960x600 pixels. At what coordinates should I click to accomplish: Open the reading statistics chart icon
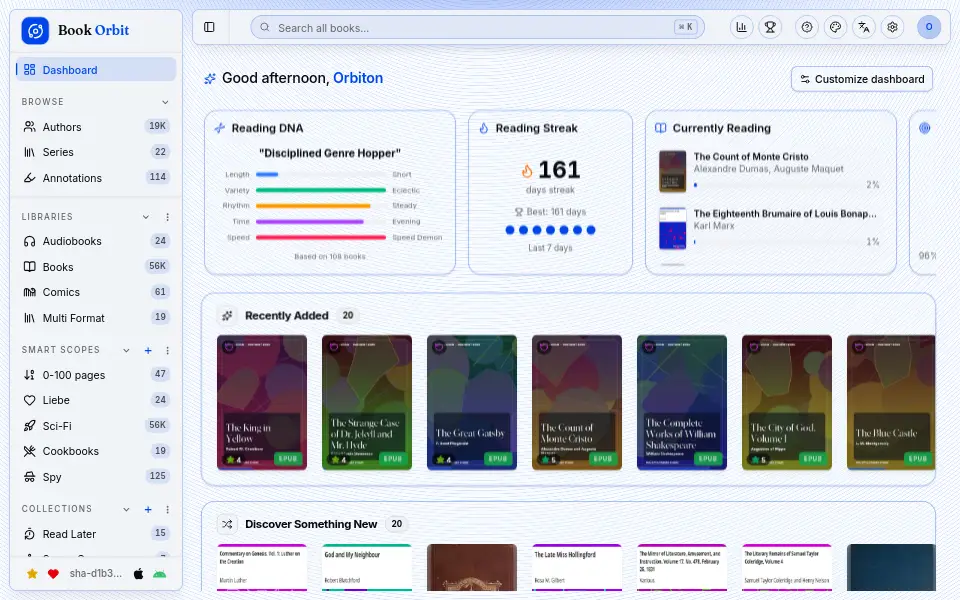click(741, 27)
